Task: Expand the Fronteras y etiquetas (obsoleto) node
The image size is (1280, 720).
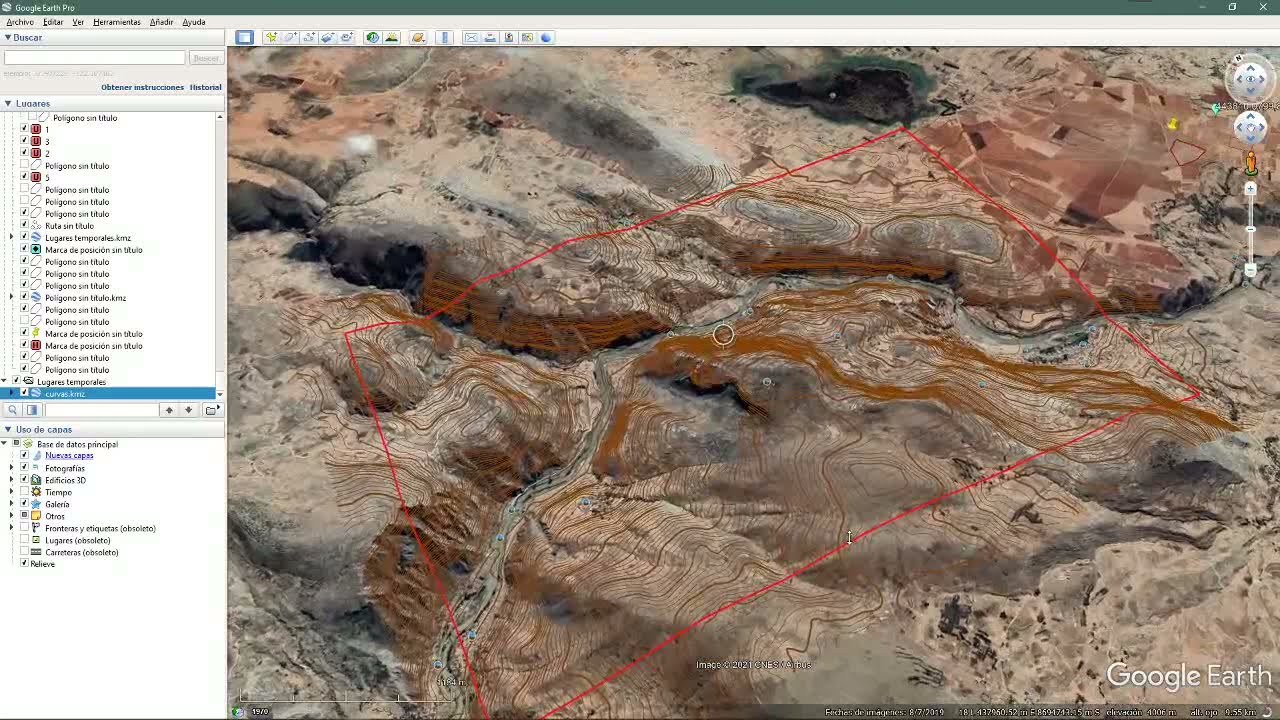Action: tap(12, 528)
